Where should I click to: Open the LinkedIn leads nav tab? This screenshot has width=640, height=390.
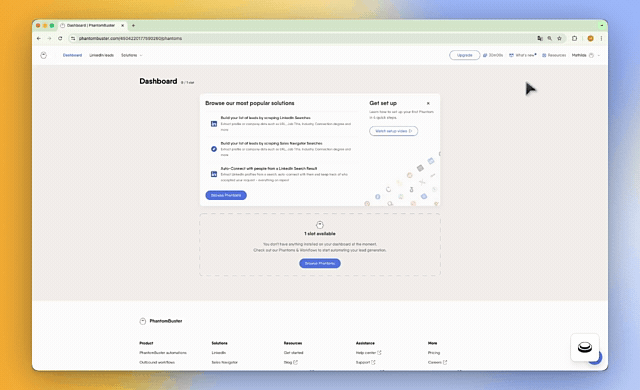102,55
